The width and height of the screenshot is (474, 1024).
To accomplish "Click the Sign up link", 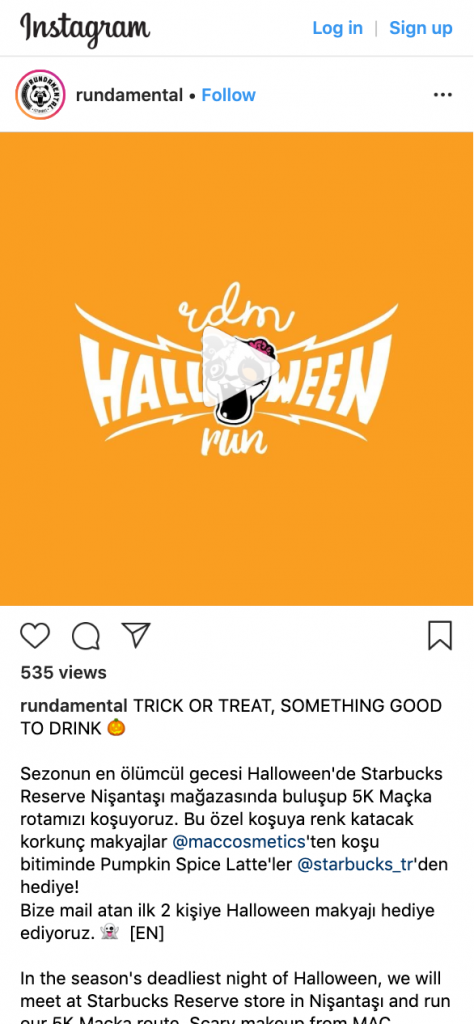I will [x=421, y=28].
